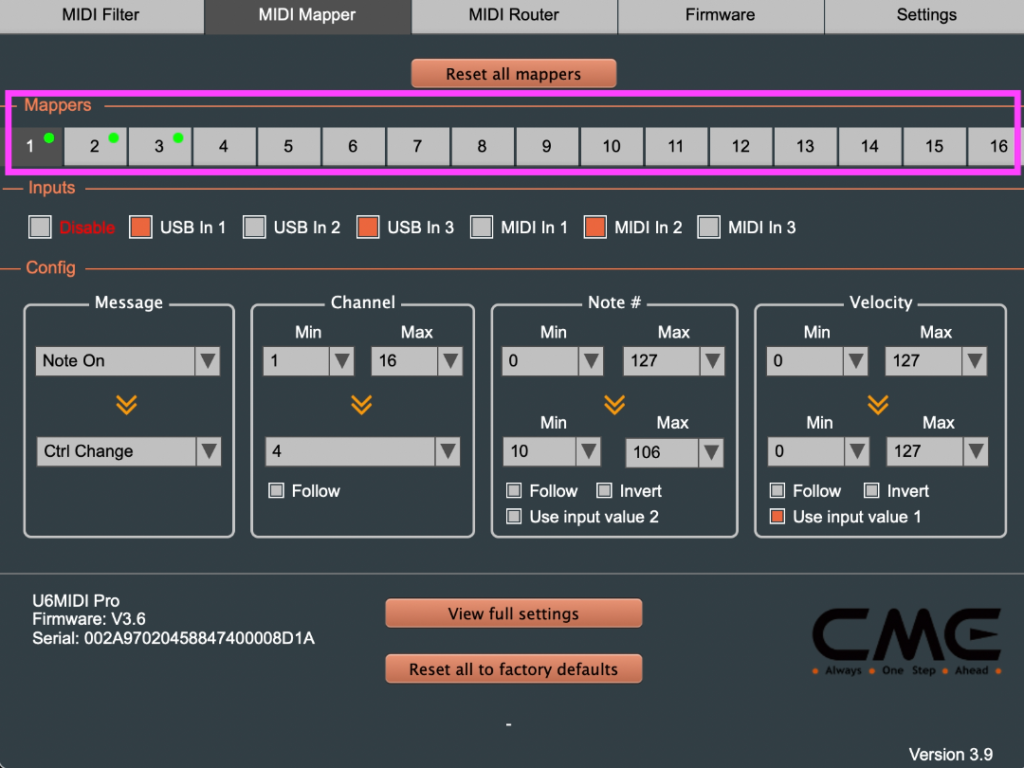The image size is (1024, 768).
Task: Click Reset all mappers
Action: [513, 73]
